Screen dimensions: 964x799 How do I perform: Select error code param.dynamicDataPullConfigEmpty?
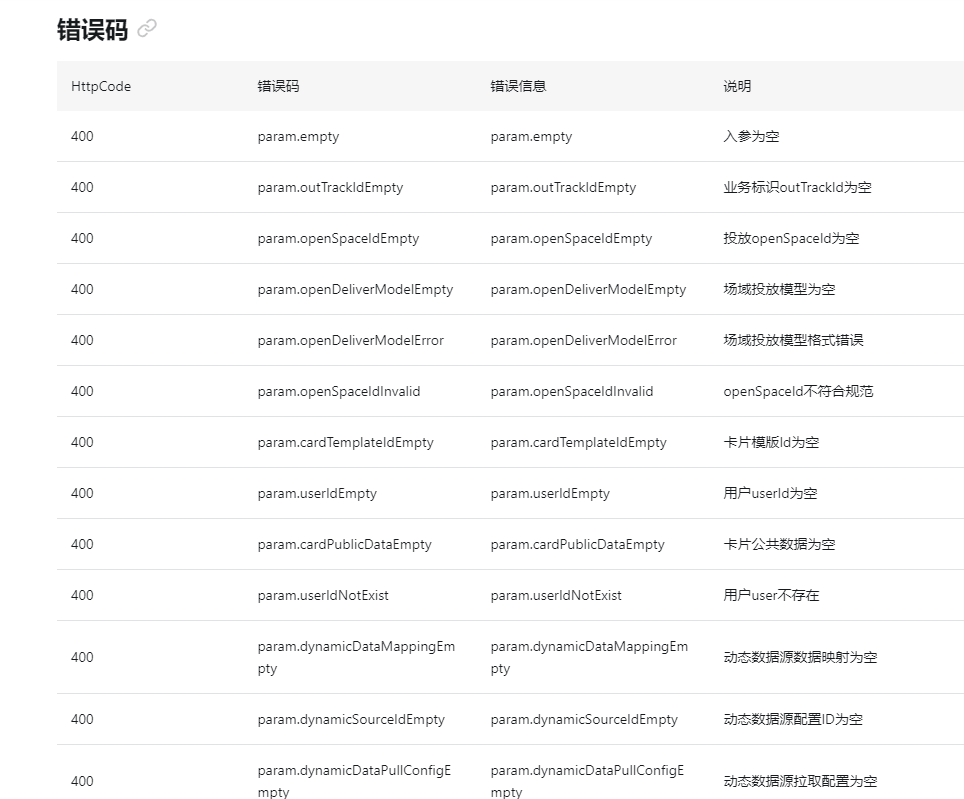(354, 781)
